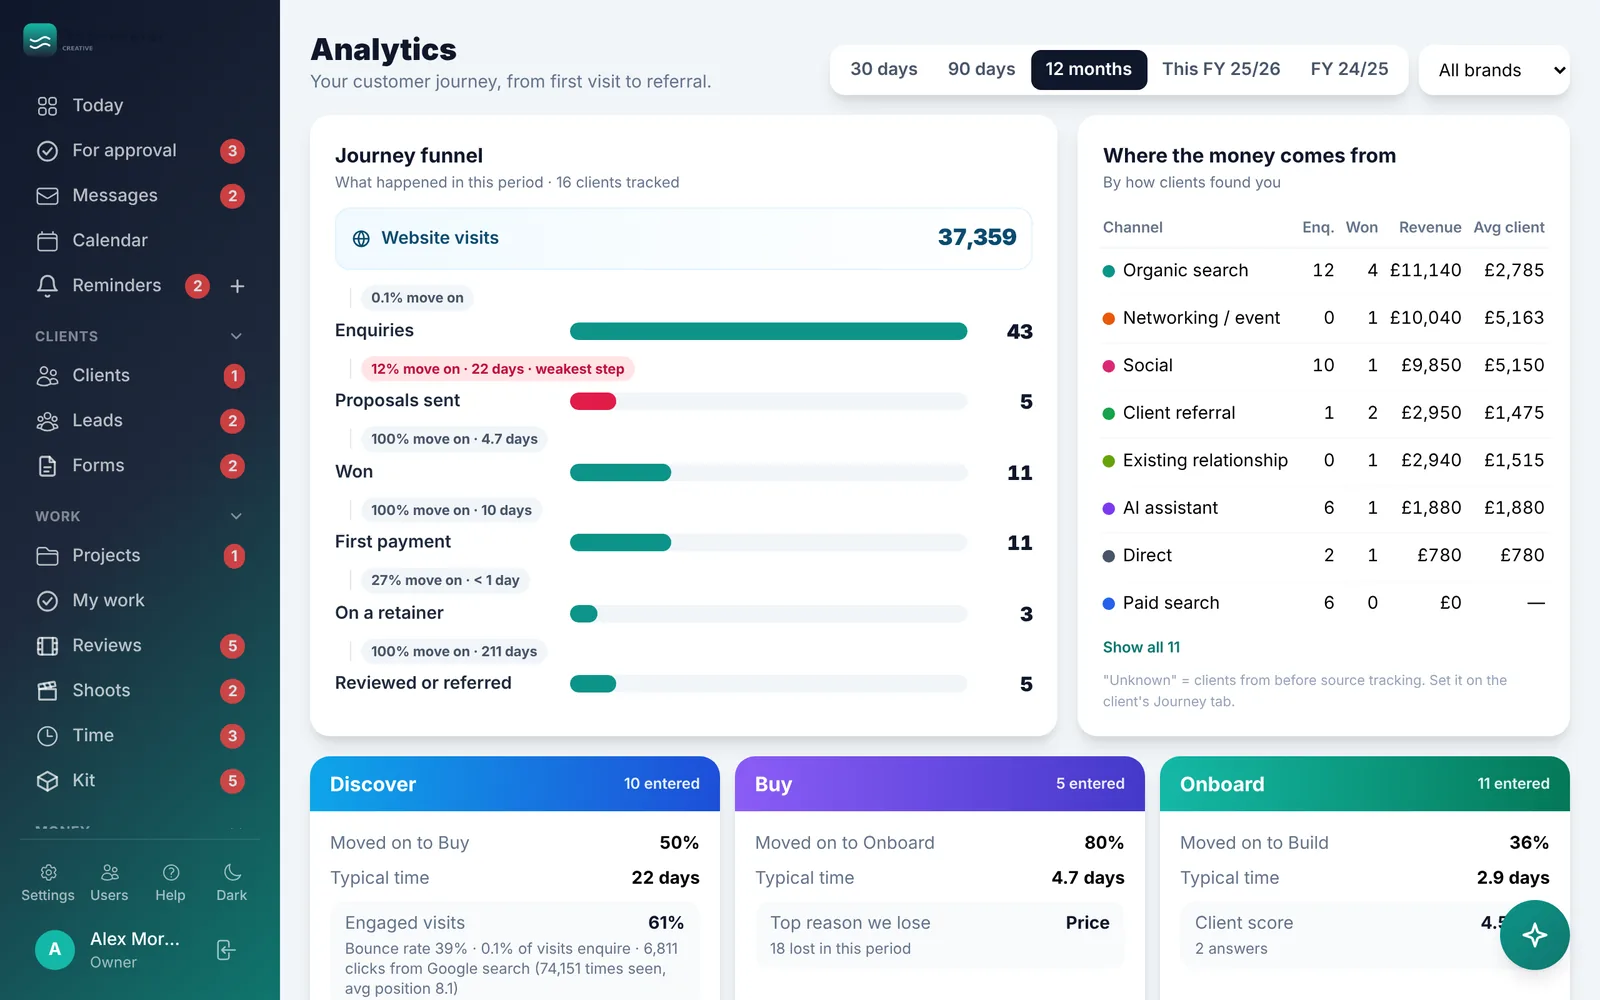Click the Top reason we lose box

coord(940,935)
